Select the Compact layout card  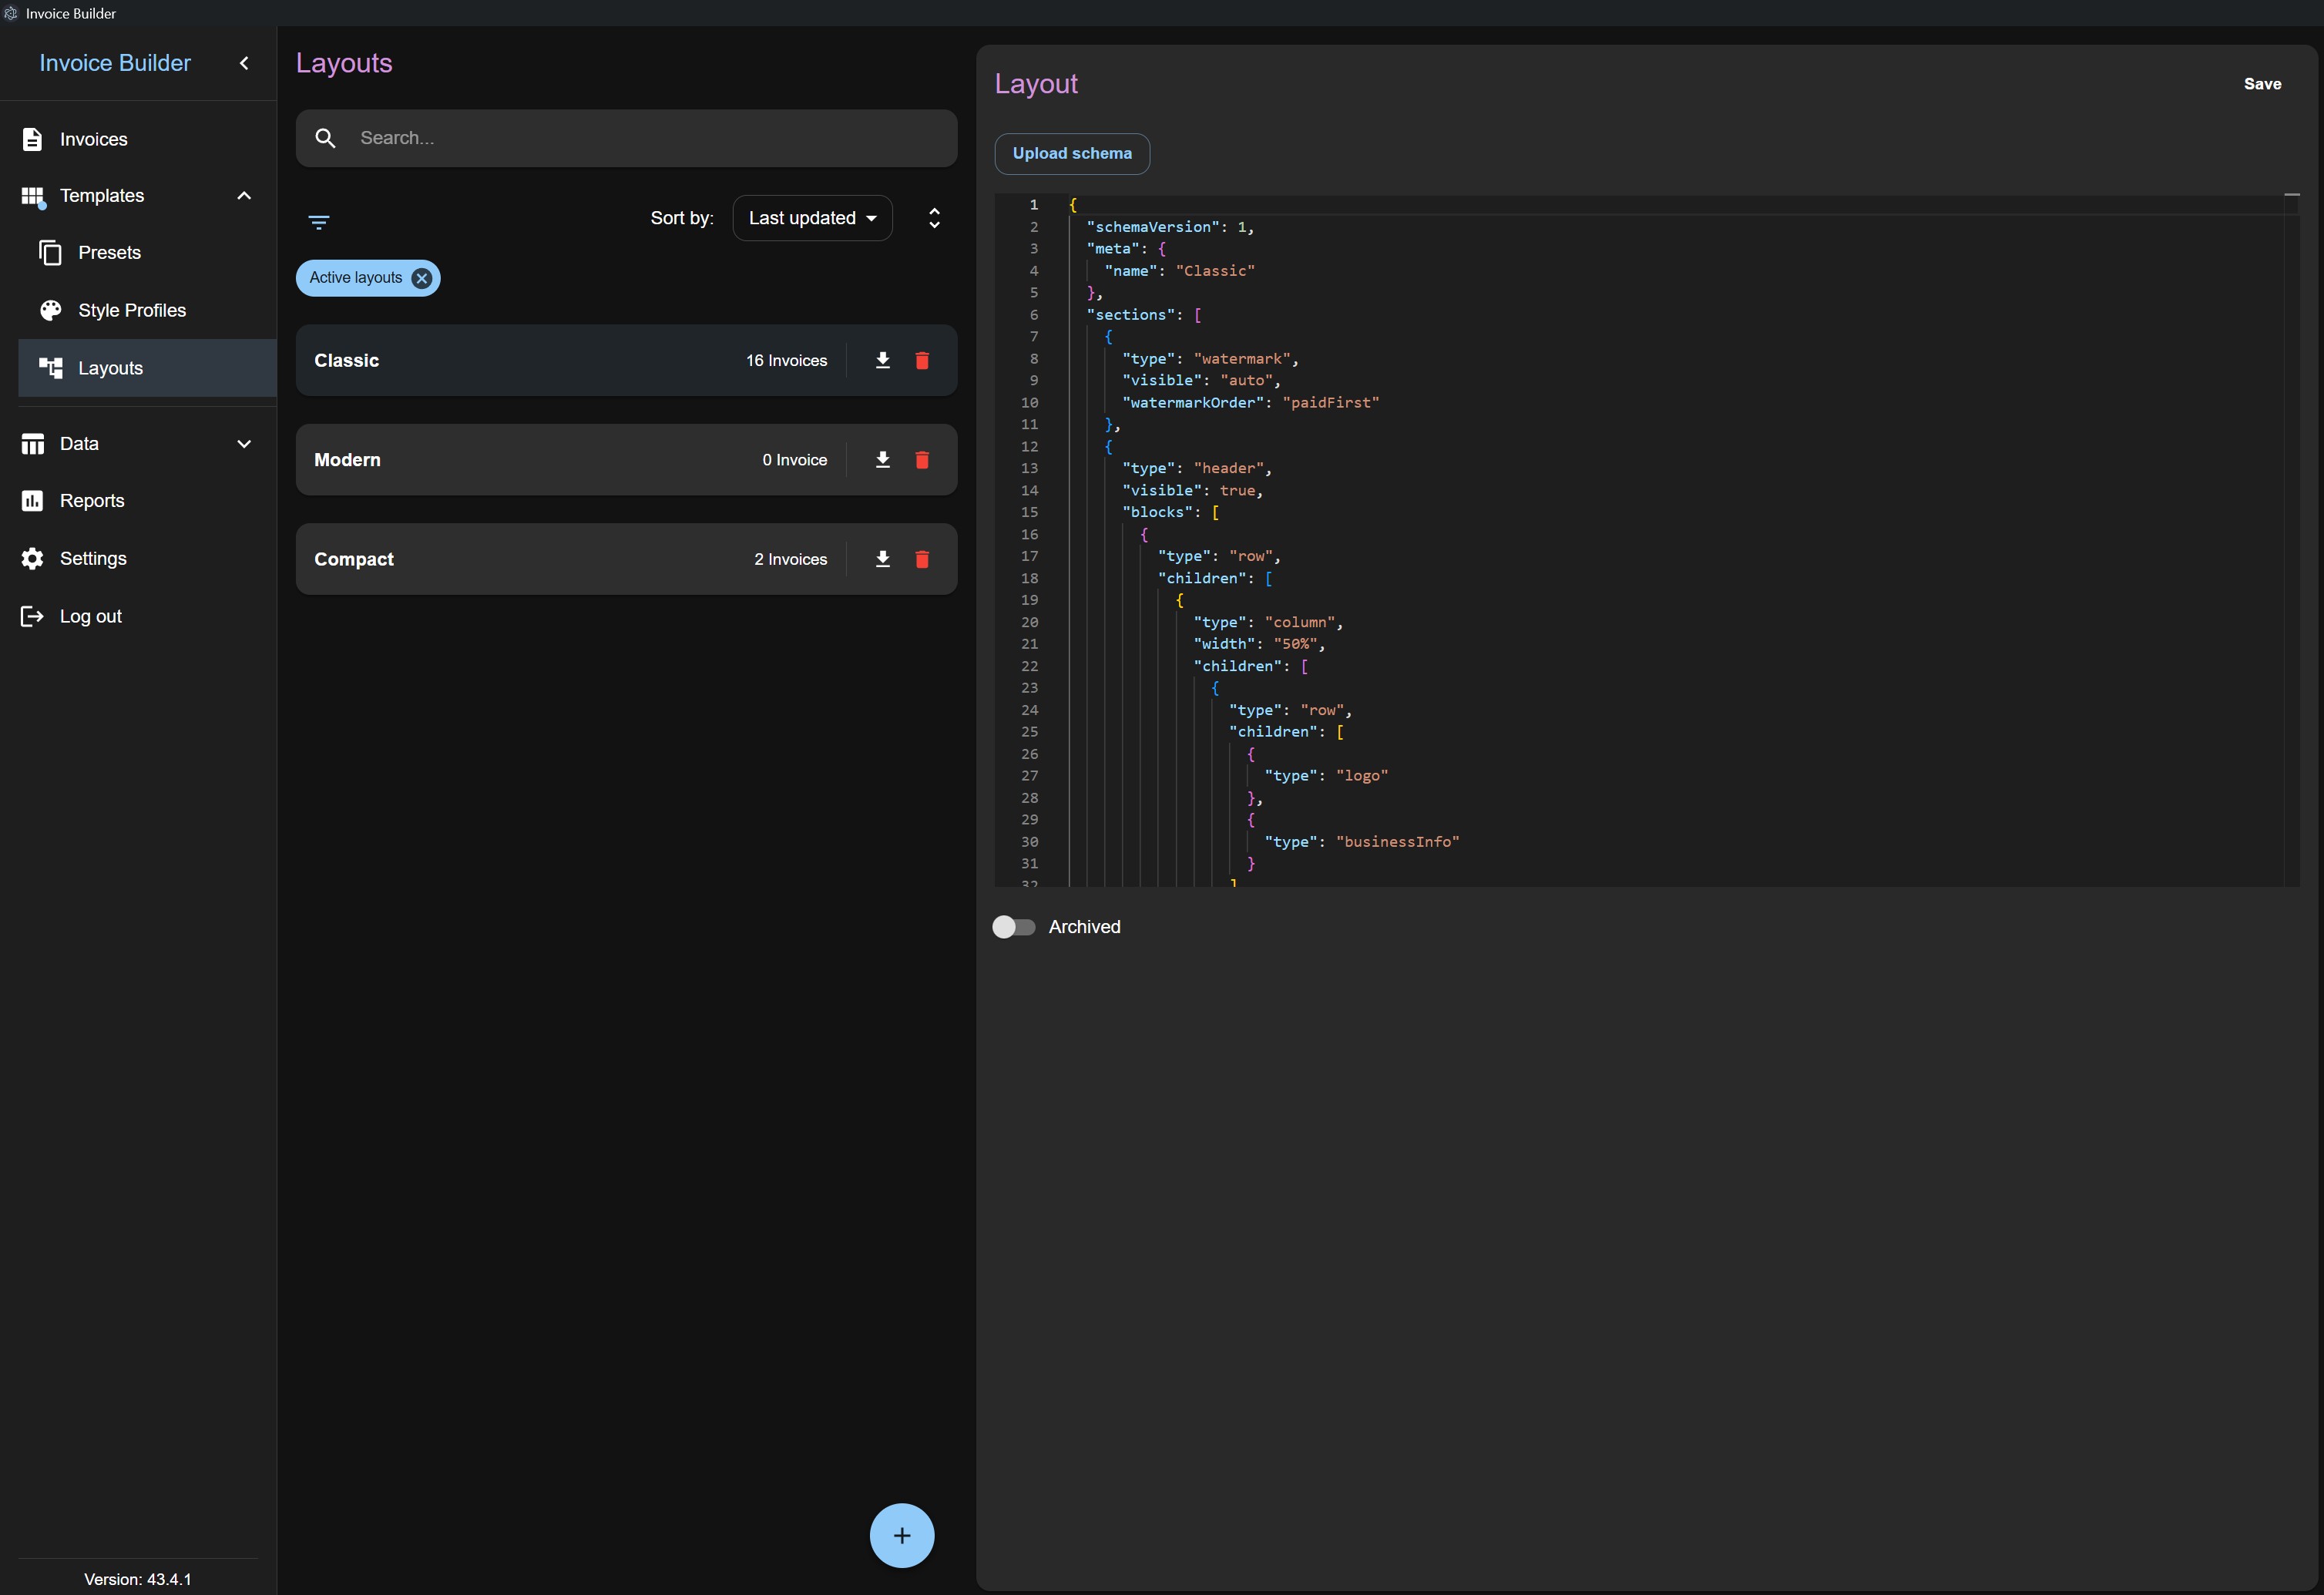click(626, 559)
